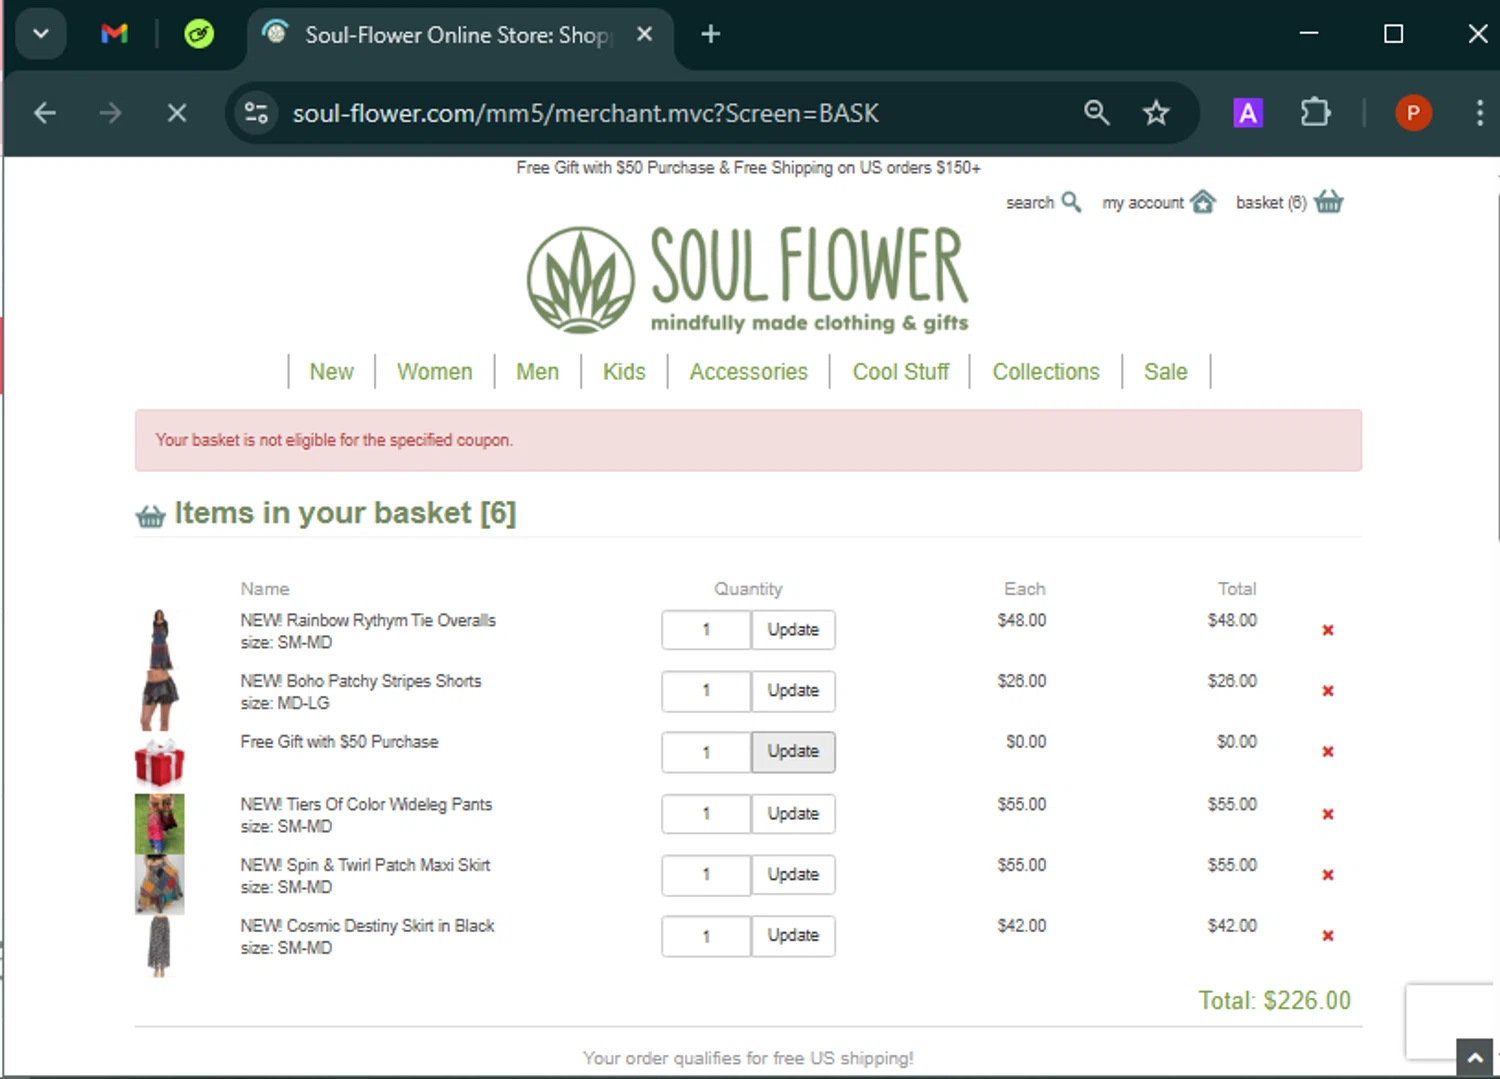Open Spin & Twirl Patch Maxi Skirt link
The height and width of the screenshot is (1079, 1500).
click(365, 865)
